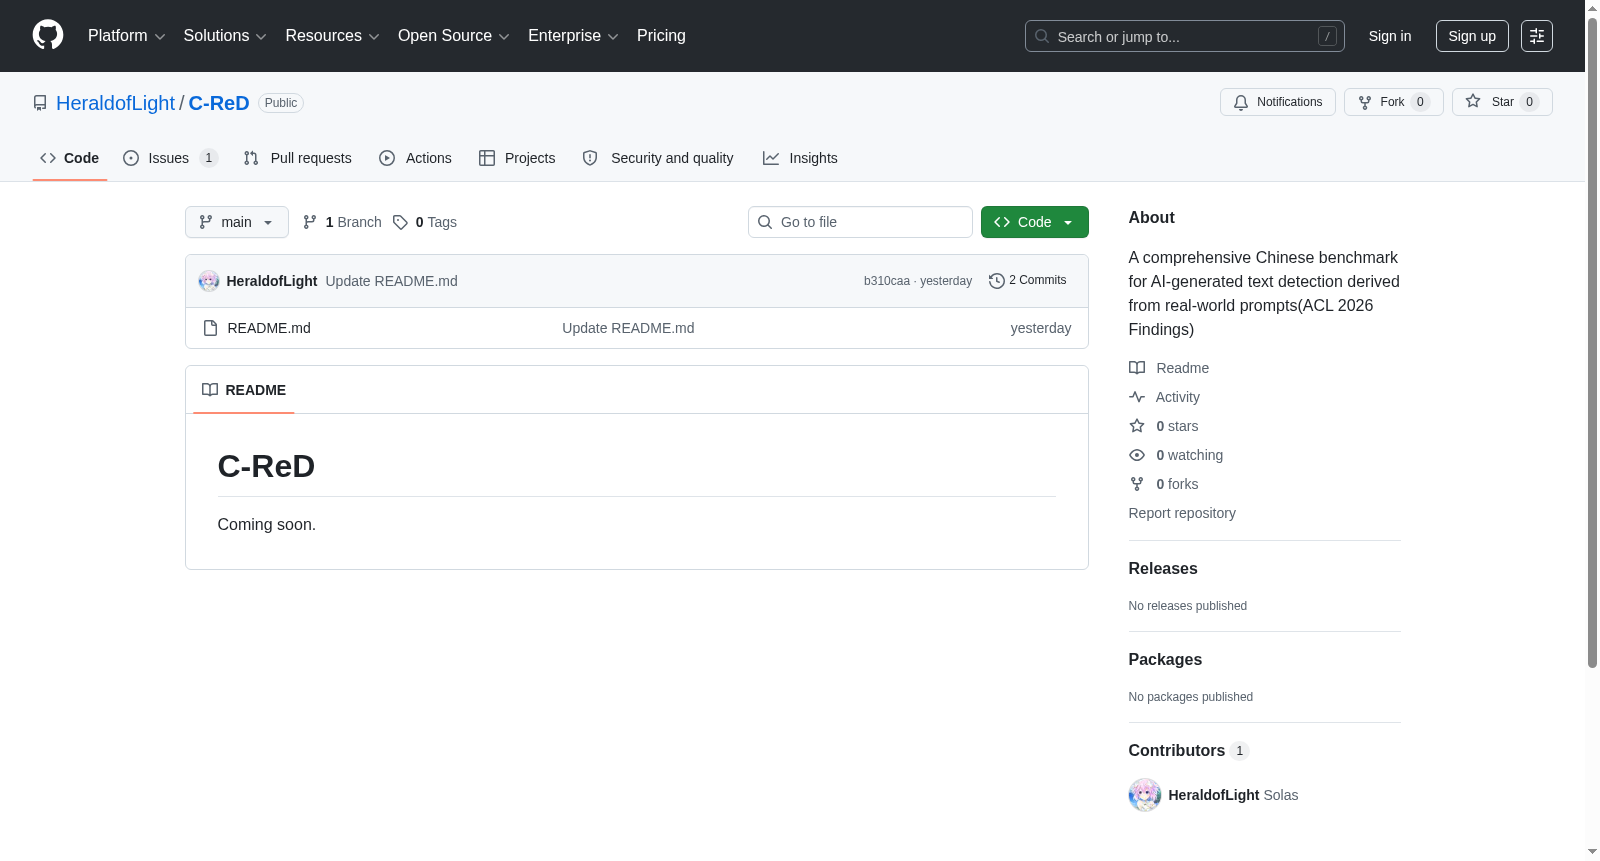Screen dimensions: 1600x861
Task: Fork the repository
Action: [x=1394, y=102]
